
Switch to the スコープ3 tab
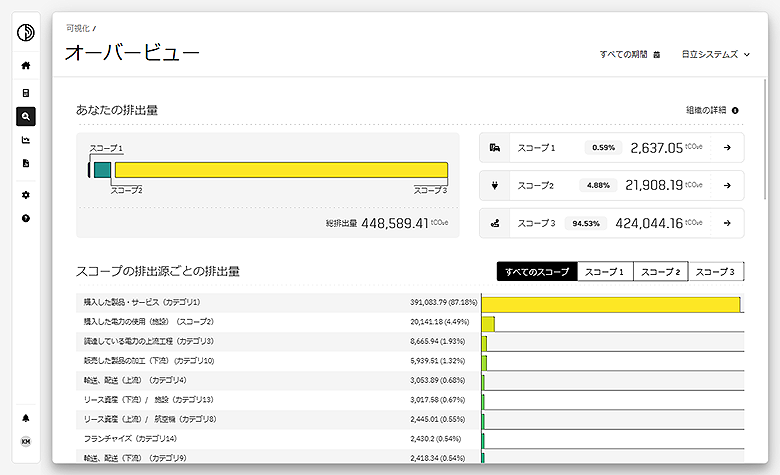tap(716, 272)
